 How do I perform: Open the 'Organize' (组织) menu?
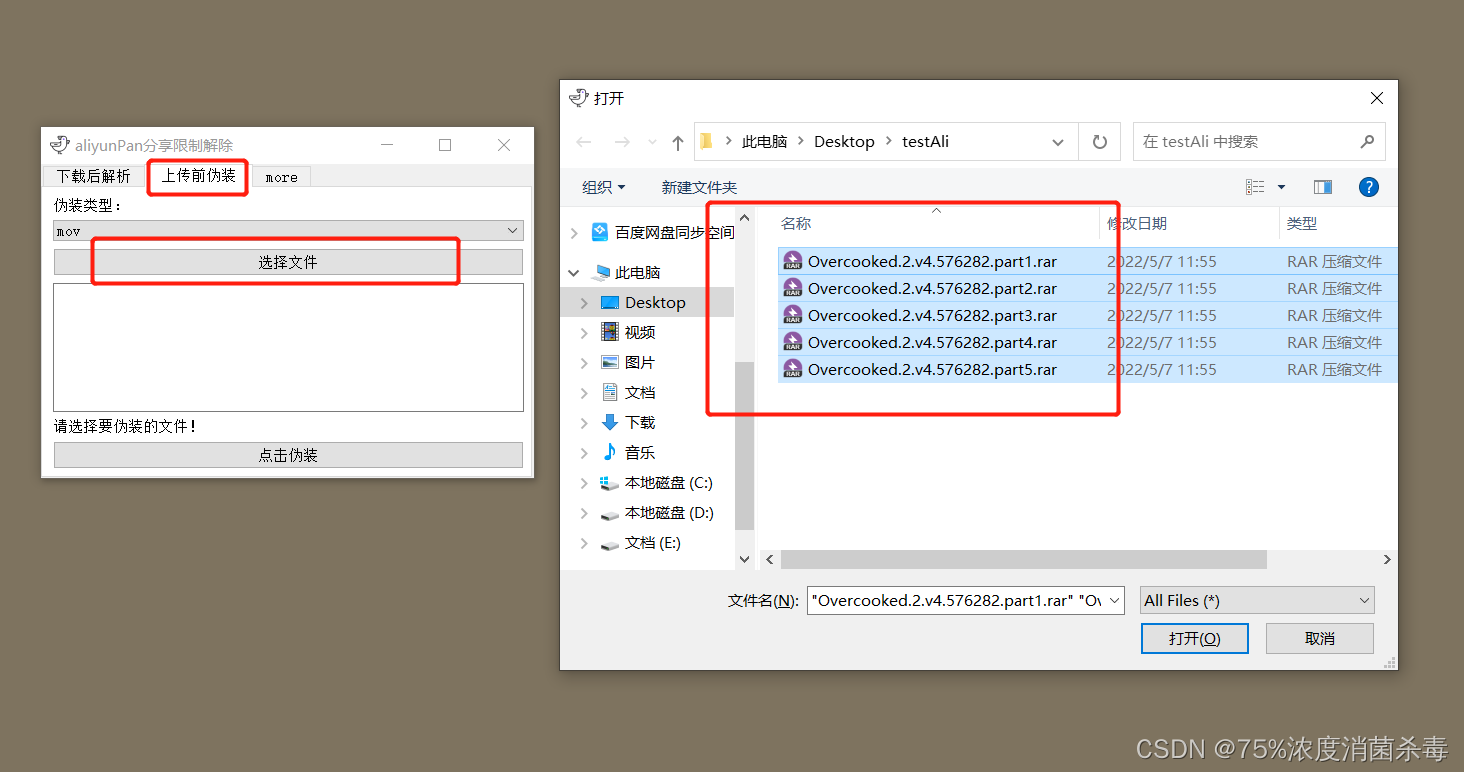tap(603, 187)
